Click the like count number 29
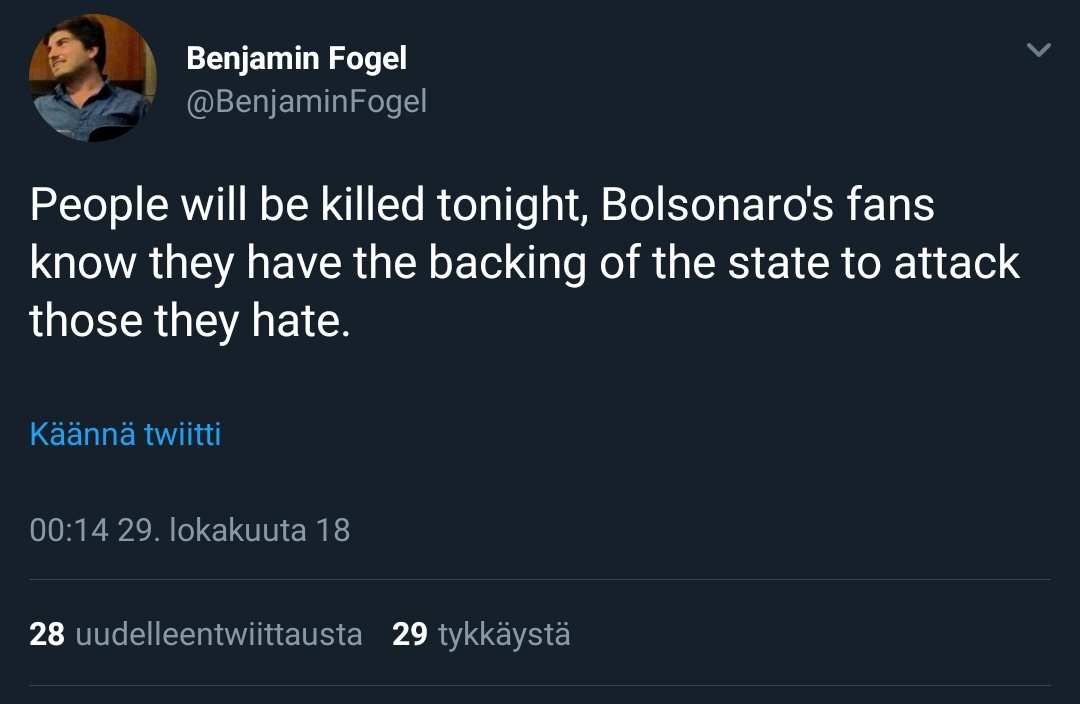1080x704 pixels. [410, 634]
